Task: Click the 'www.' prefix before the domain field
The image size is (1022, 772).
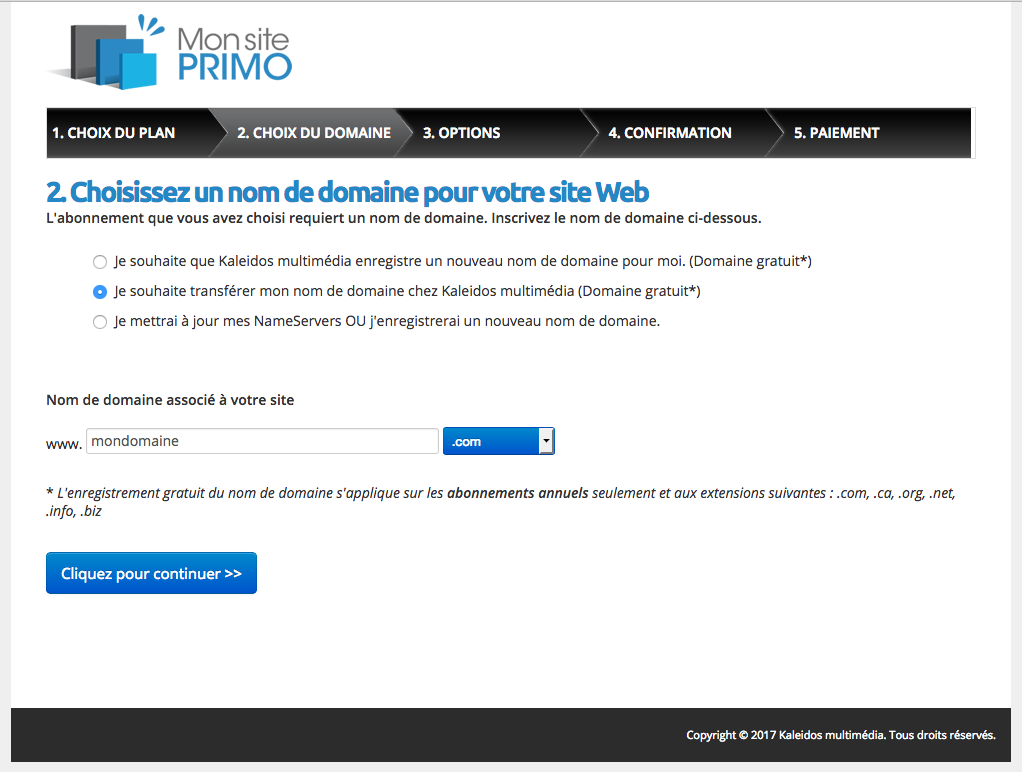Action: [x=64, y=443]
